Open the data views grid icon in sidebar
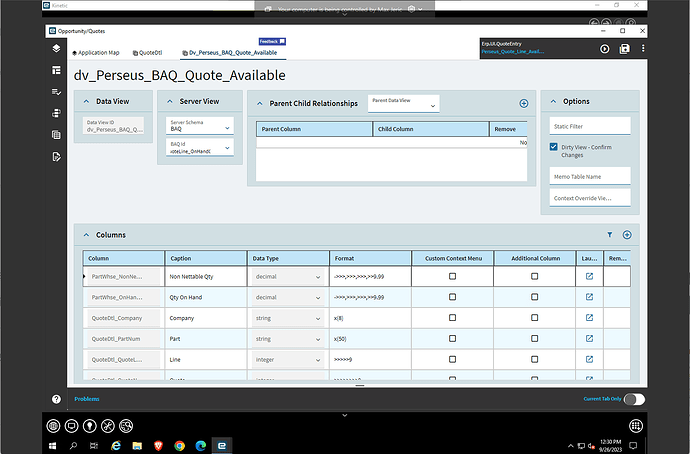This screenshot has height=454, width=690. (56, 135)
